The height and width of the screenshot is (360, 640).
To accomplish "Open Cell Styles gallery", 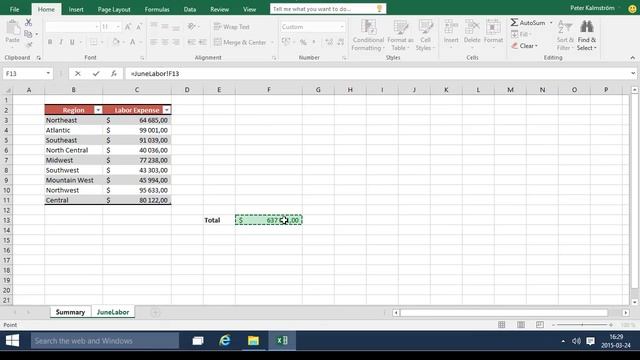I will click(x=425, y=35).
